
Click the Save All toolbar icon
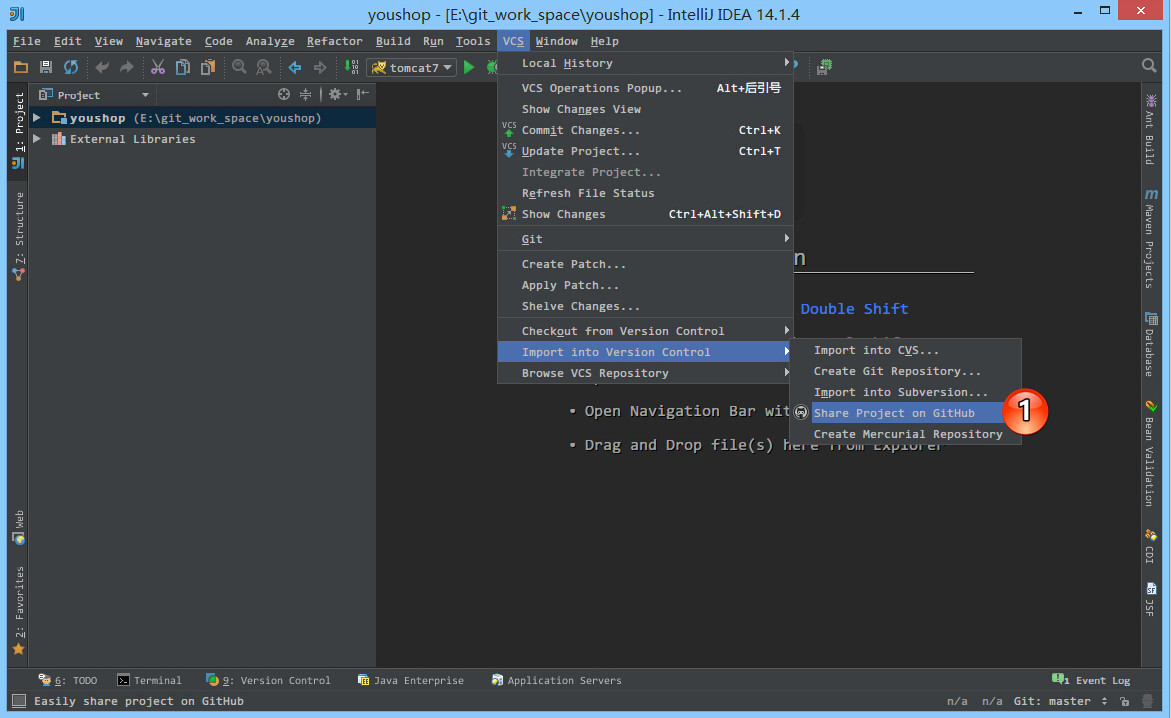point(46,67)
